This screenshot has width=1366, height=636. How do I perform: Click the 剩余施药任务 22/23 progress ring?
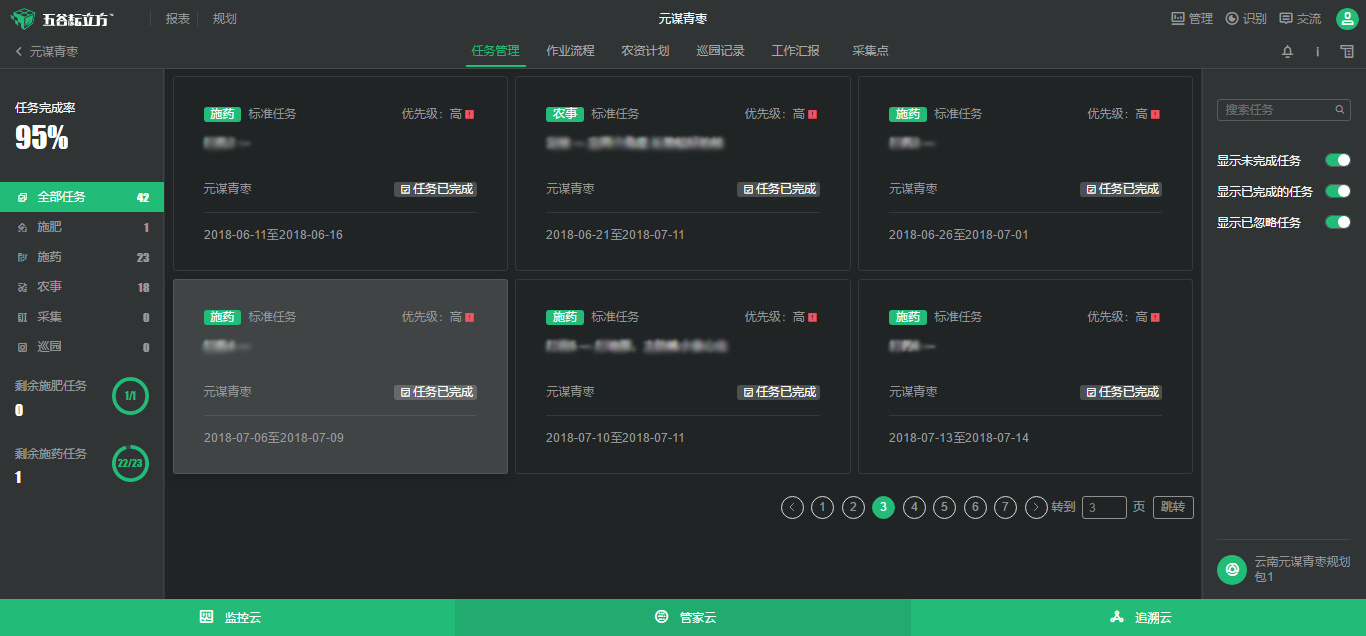click(x=130, y=463)
